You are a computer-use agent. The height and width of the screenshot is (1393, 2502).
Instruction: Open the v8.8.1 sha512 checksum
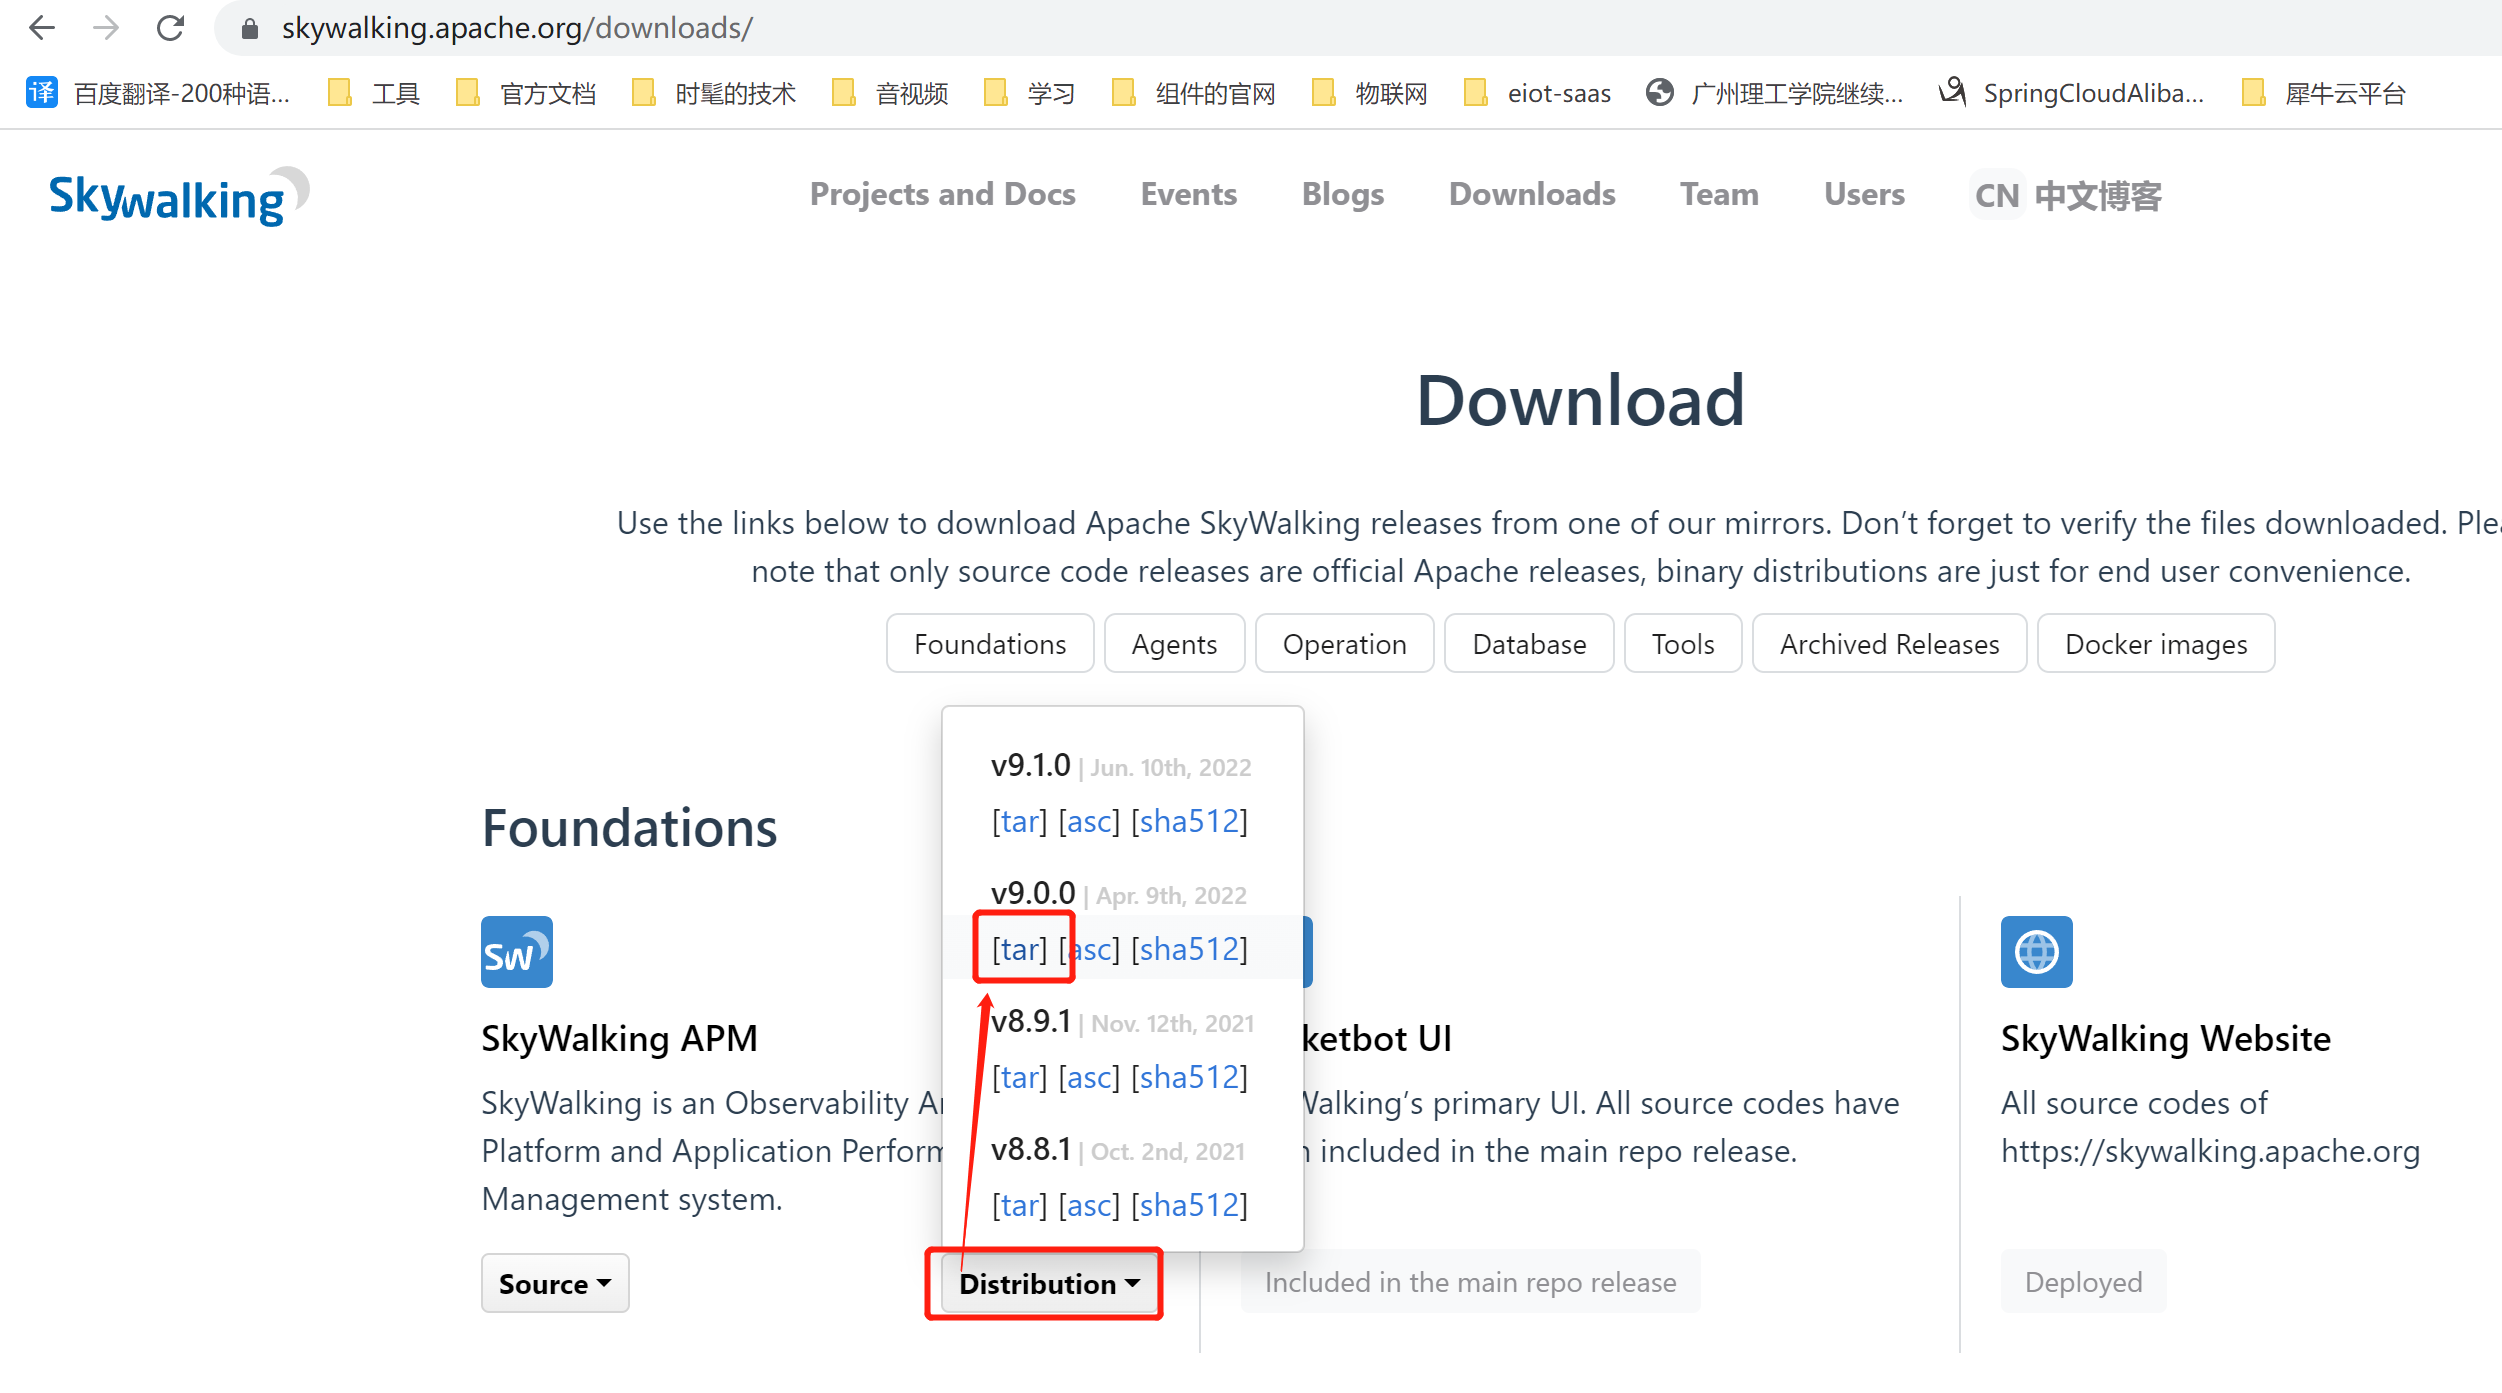[x=1189, y=1205]
